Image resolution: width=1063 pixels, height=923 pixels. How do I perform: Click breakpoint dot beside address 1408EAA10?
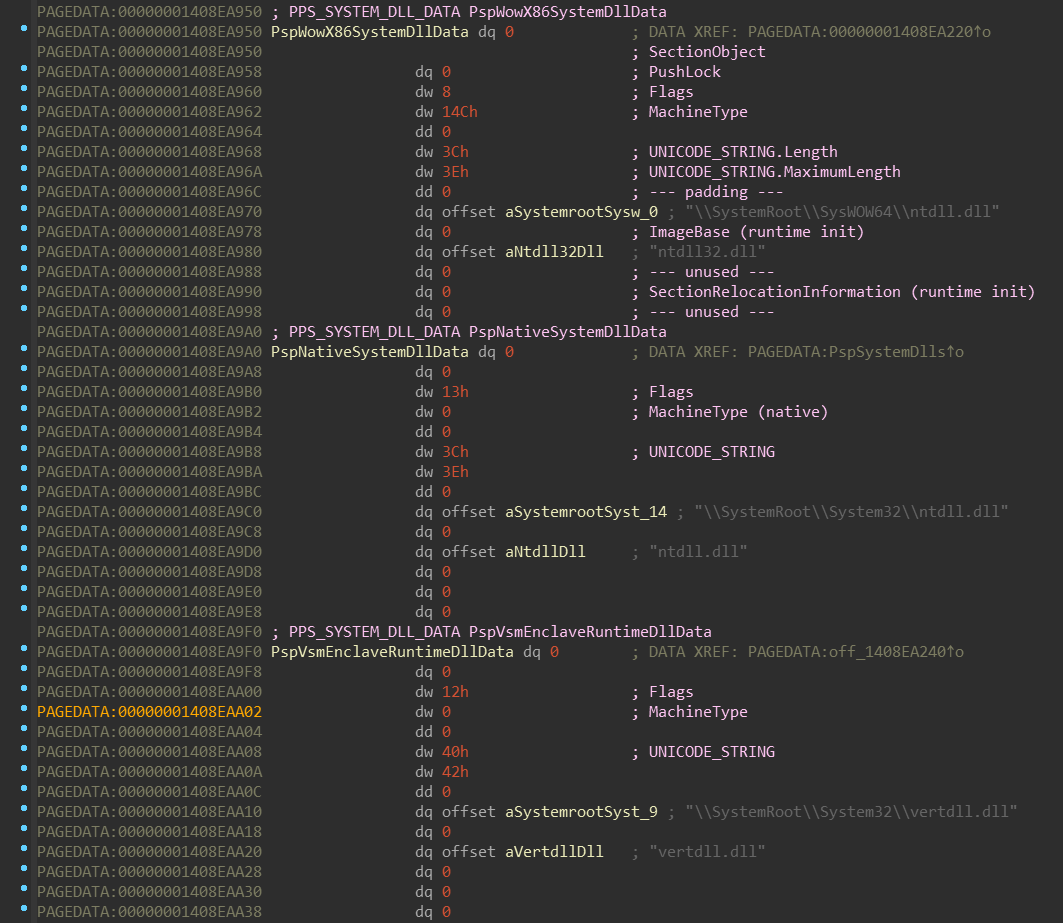coord(24,808)
